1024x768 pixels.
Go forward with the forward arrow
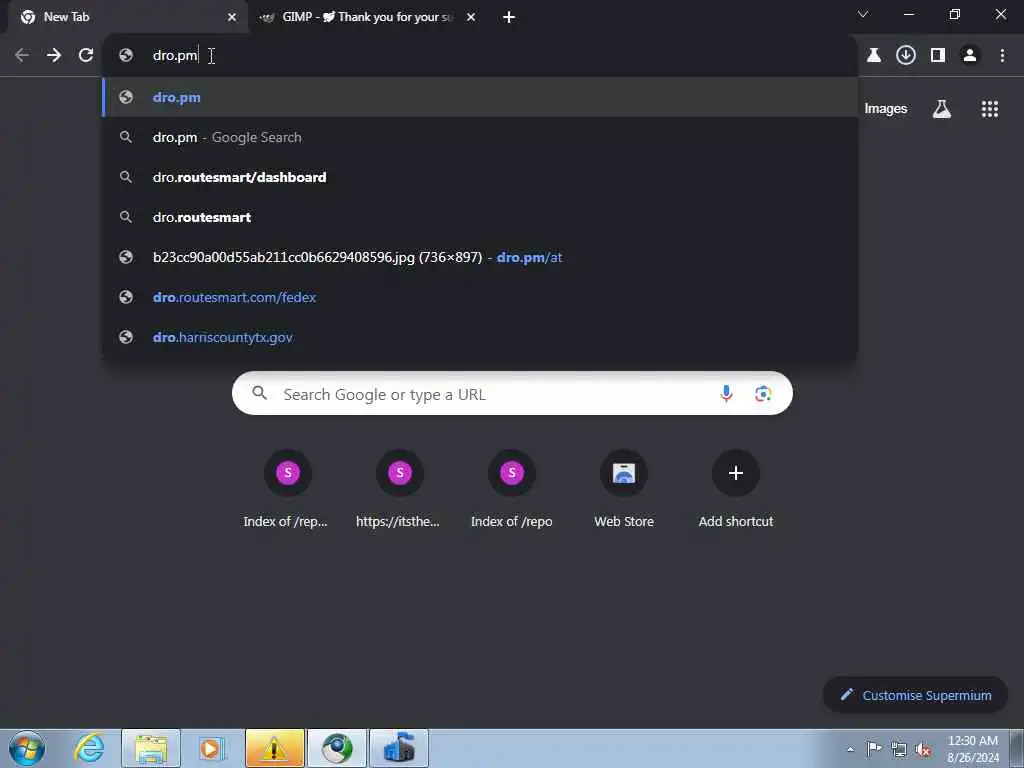(x=54, y=56)
